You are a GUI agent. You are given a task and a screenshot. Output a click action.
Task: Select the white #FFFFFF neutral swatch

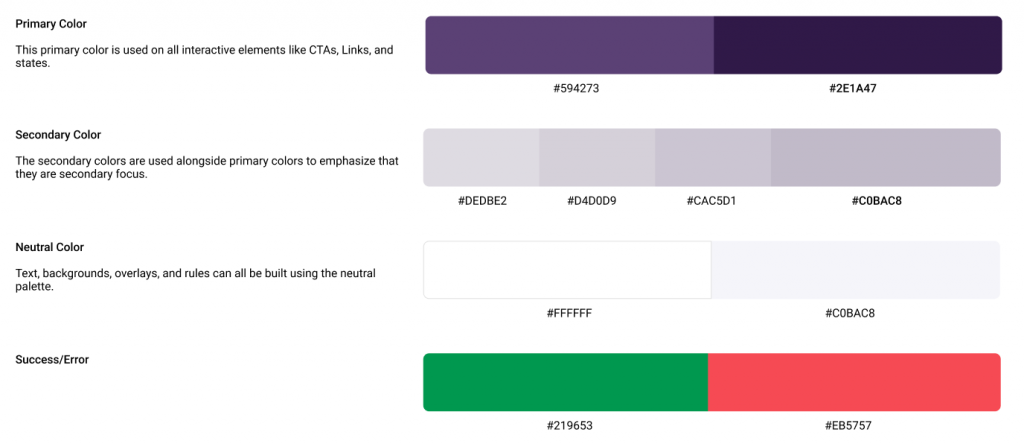pyautogui.click(x=567, y=270)
